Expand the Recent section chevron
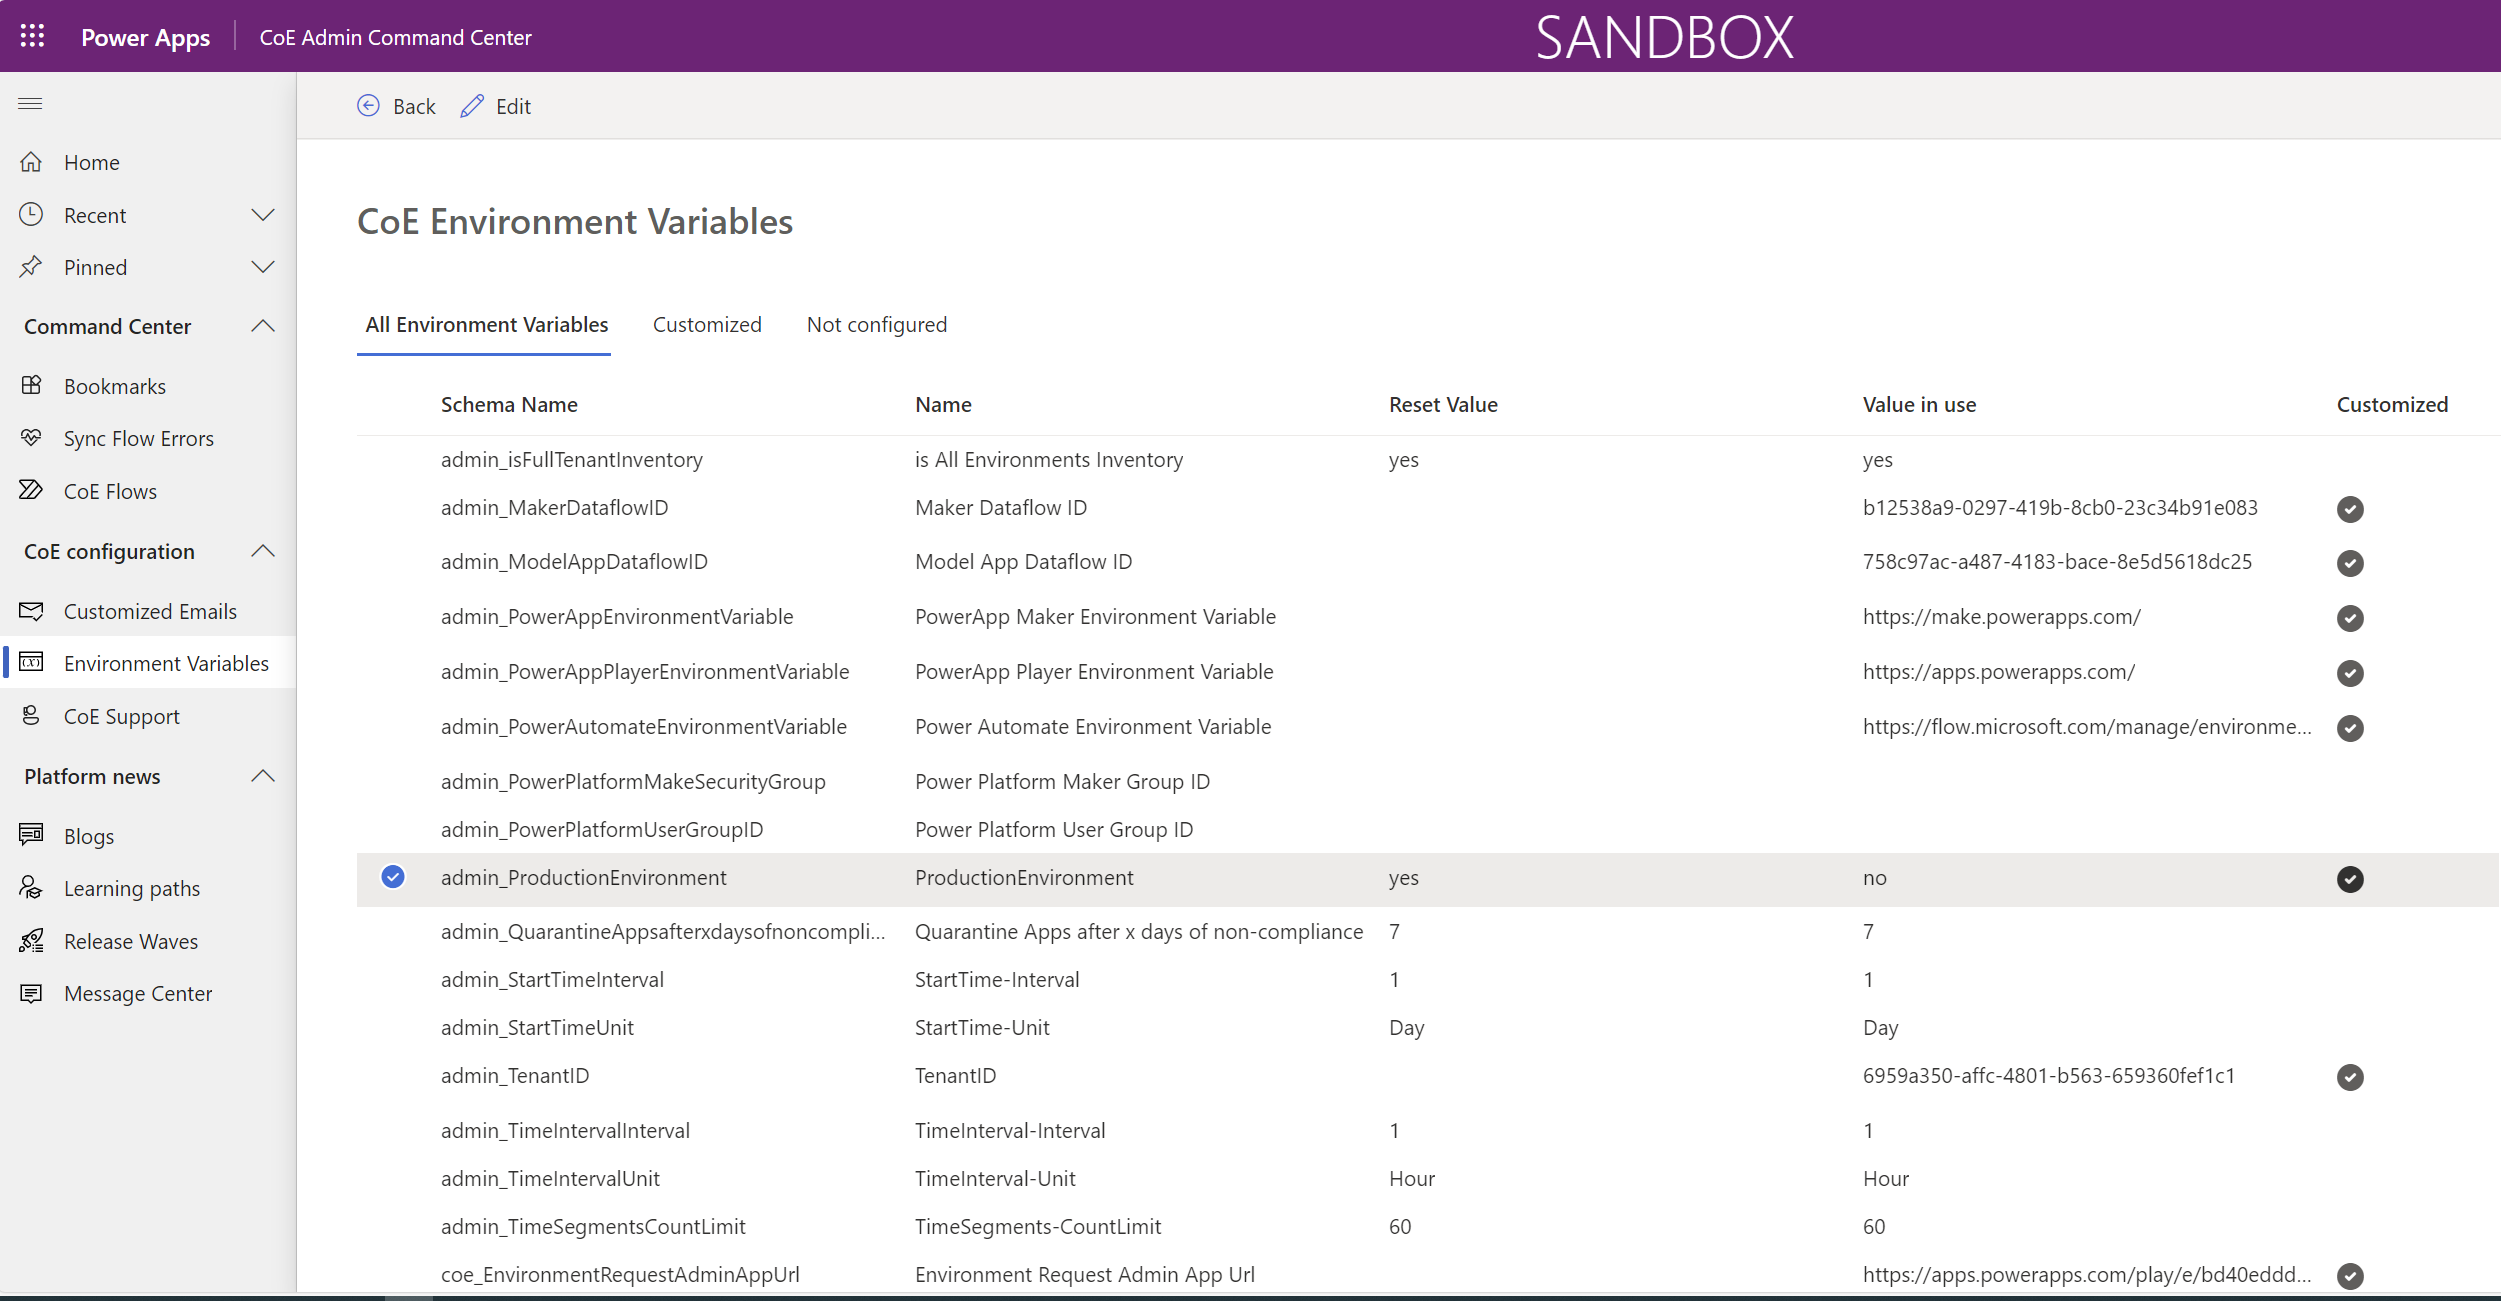Screen dimensions: 2501x1301 tap(262, 215)
